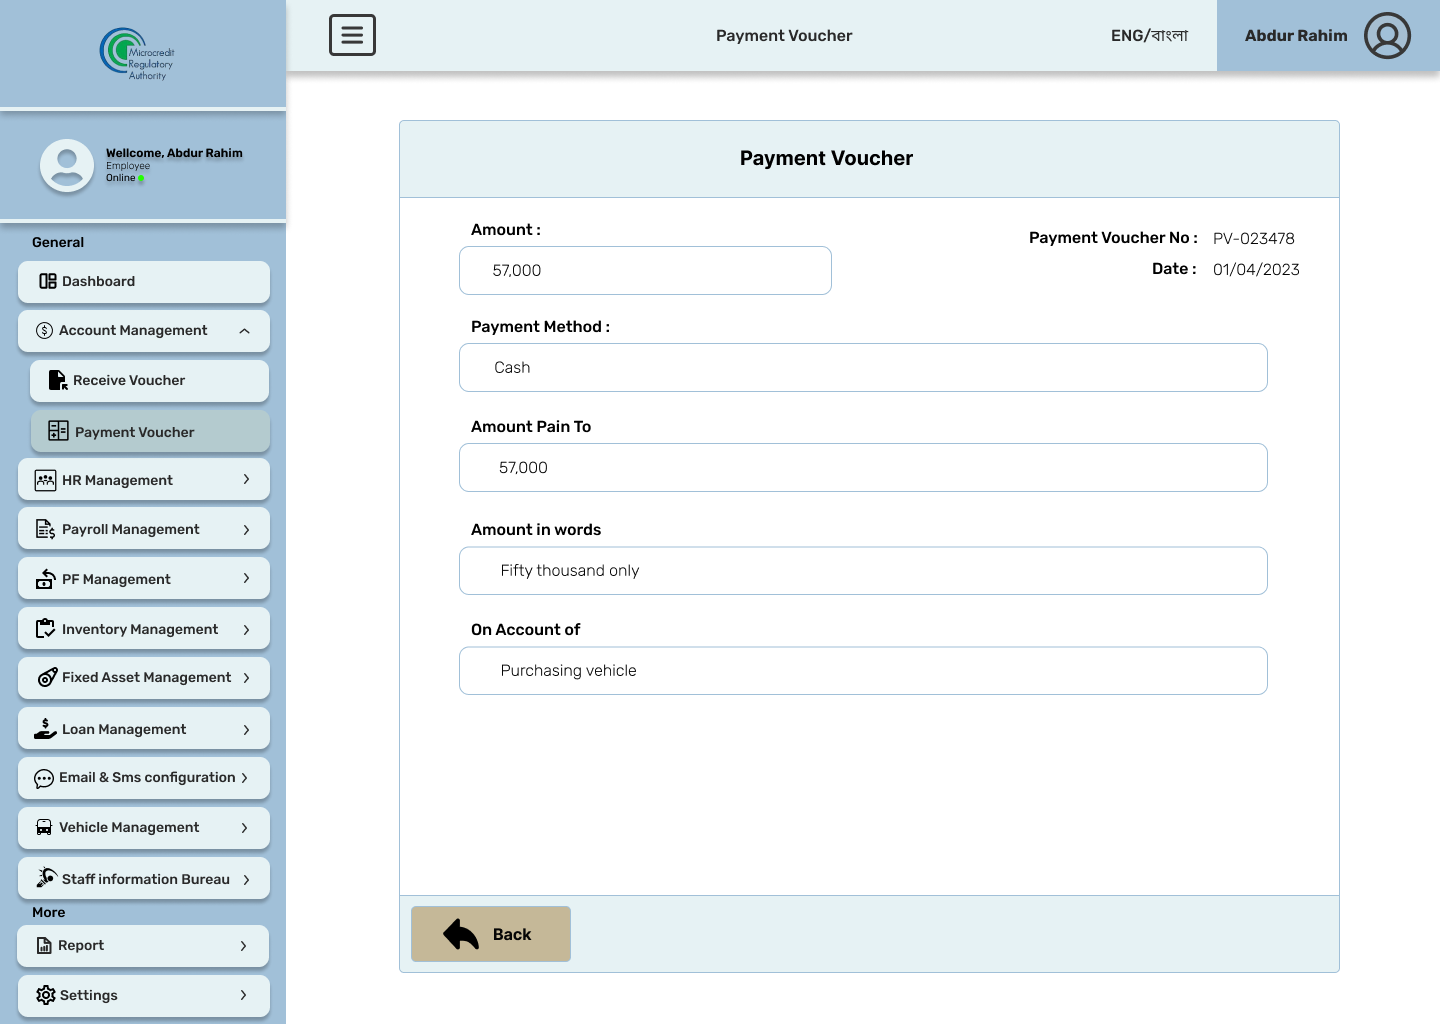This screenshot has height=1024, width=1440.
Task: Click the More section heading
Action: (48, 912)
